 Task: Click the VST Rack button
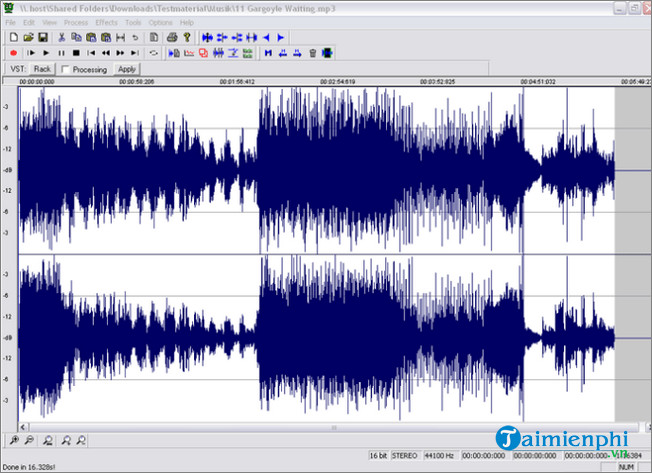tap(42, 69)
